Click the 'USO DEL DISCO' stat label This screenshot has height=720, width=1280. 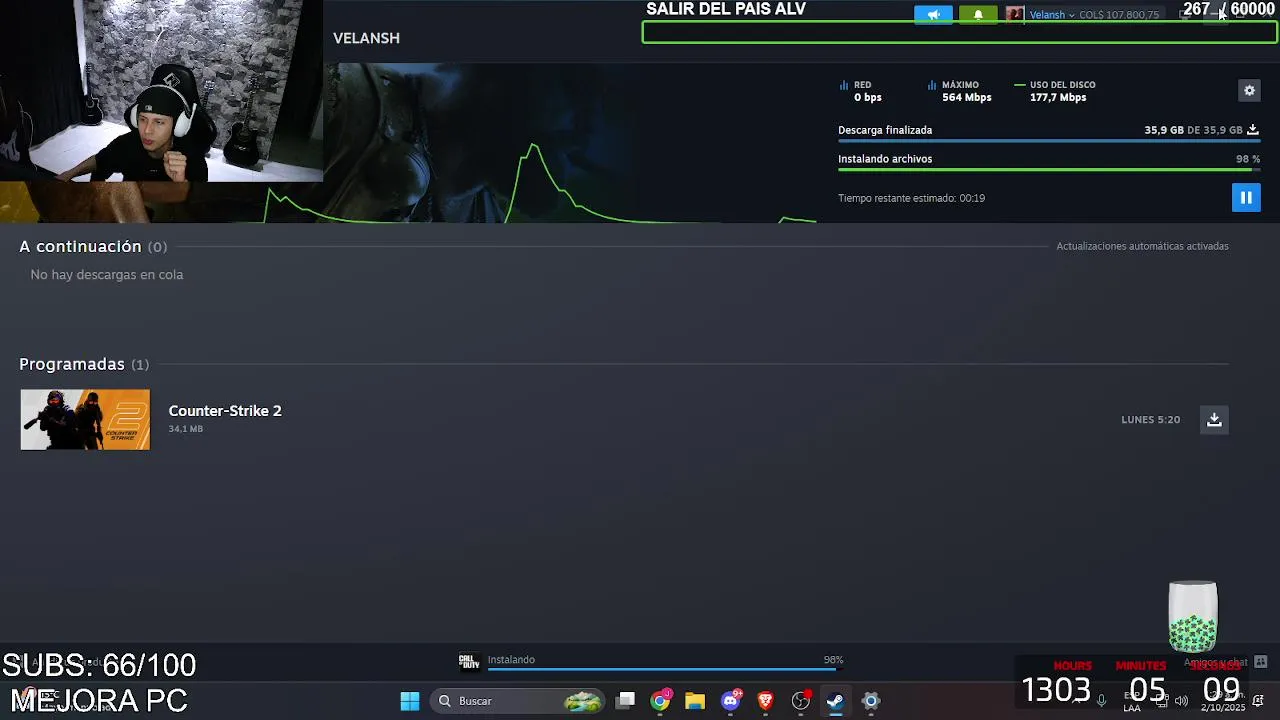[x=1062, y=85]
